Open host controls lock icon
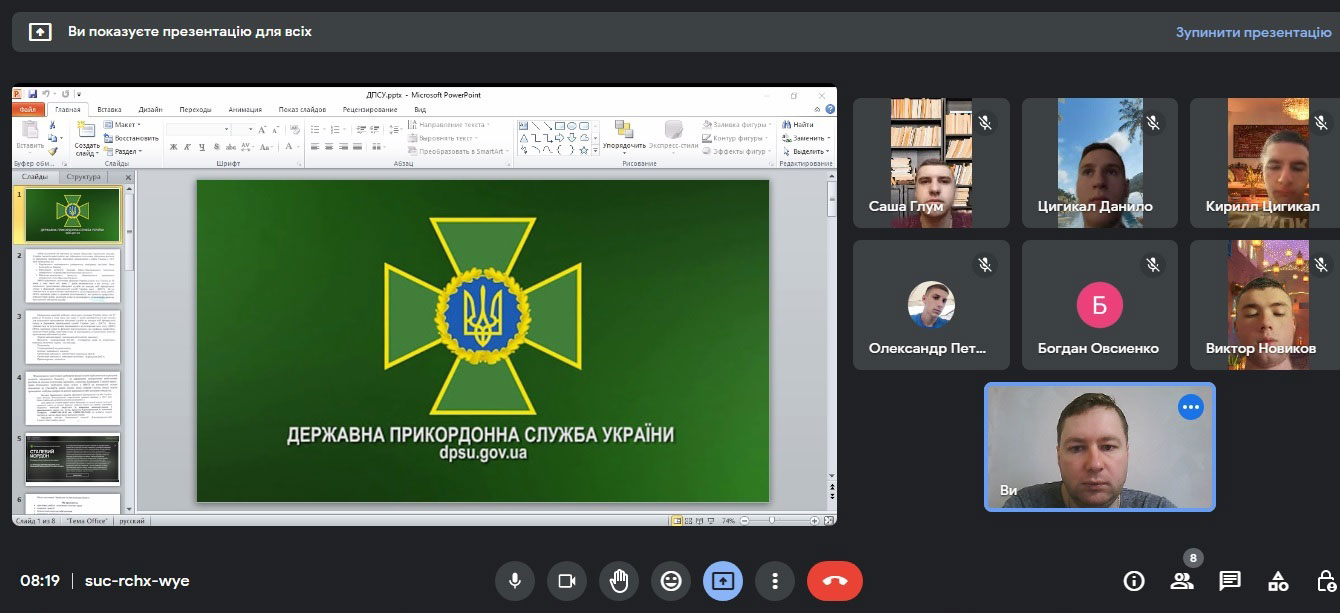The image size is (1340, 613). tap(1326, 581)
